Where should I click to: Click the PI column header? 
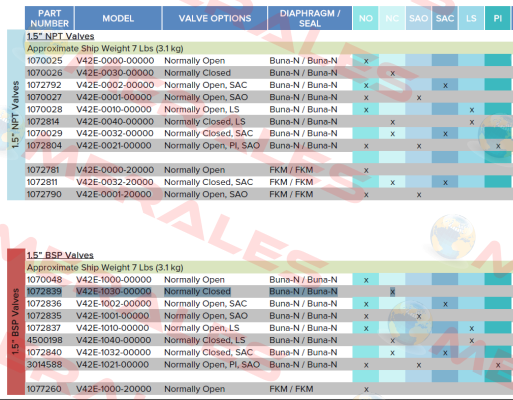click(497, 18)
